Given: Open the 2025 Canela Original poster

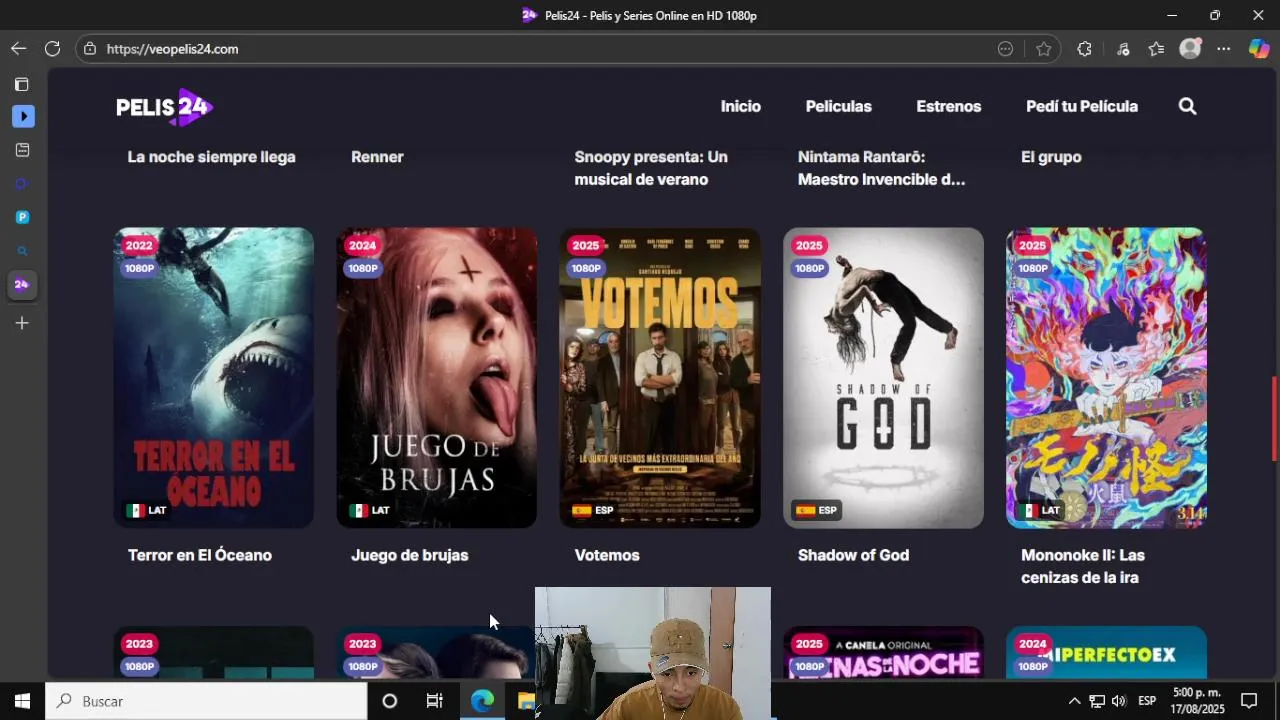Looking at the screenshot, I should point(883,652).
